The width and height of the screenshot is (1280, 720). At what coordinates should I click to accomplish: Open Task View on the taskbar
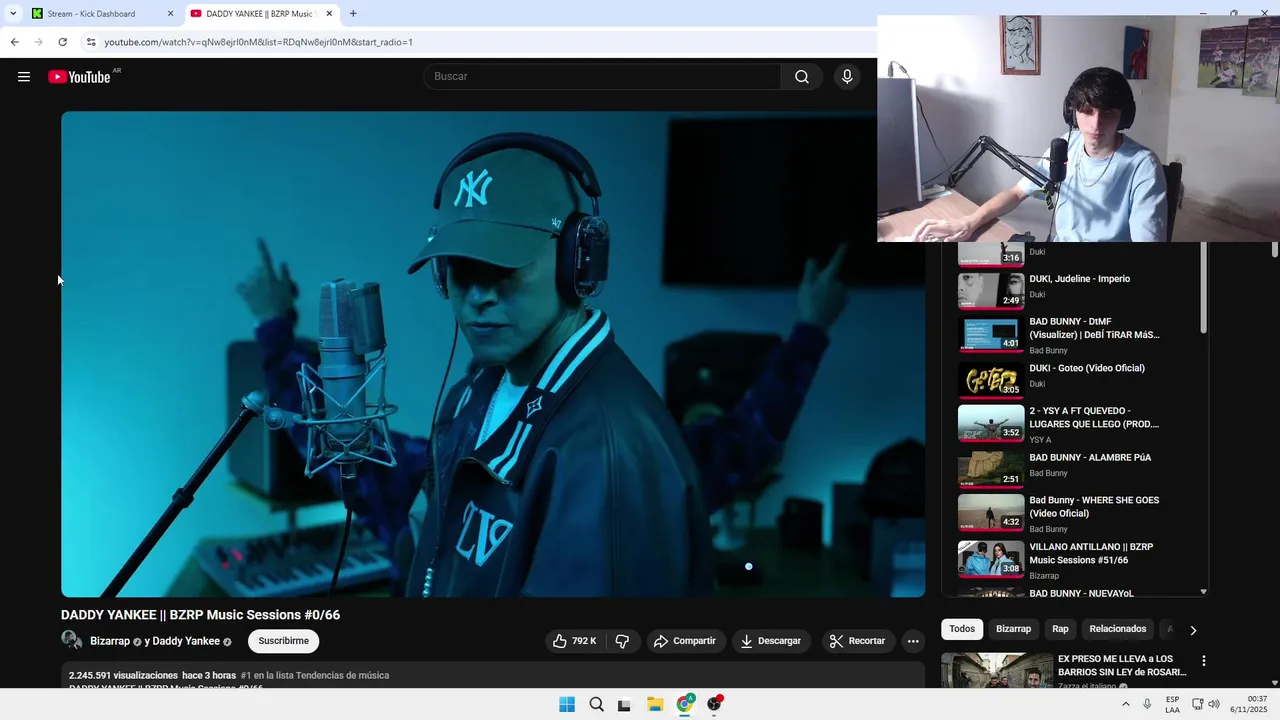click(x=625, y=704)
